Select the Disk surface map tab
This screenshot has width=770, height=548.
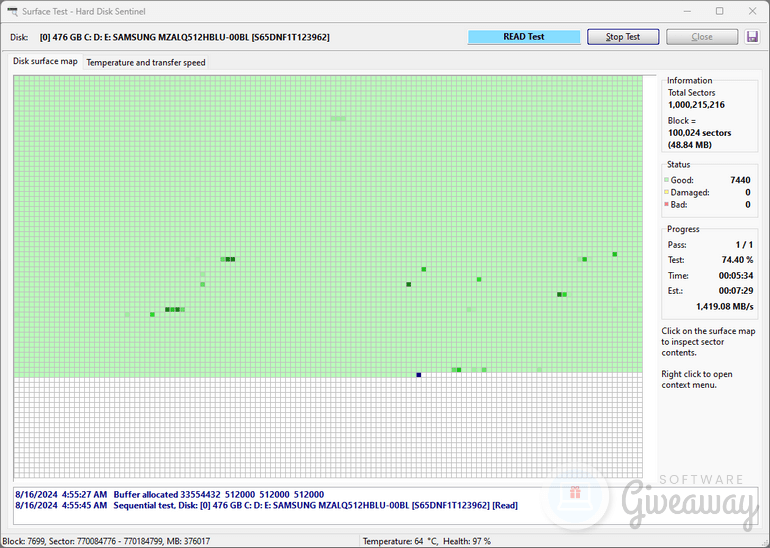click(x=45, y=61)
